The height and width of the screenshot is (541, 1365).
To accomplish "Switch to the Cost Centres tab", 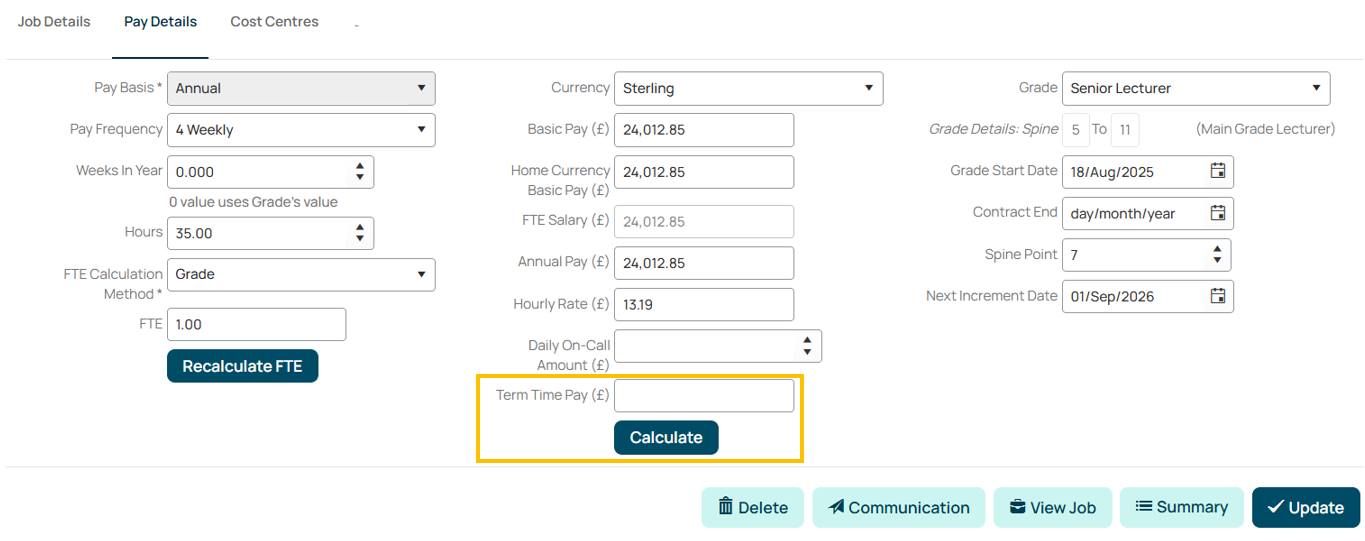I will click(x=274, y=21).
